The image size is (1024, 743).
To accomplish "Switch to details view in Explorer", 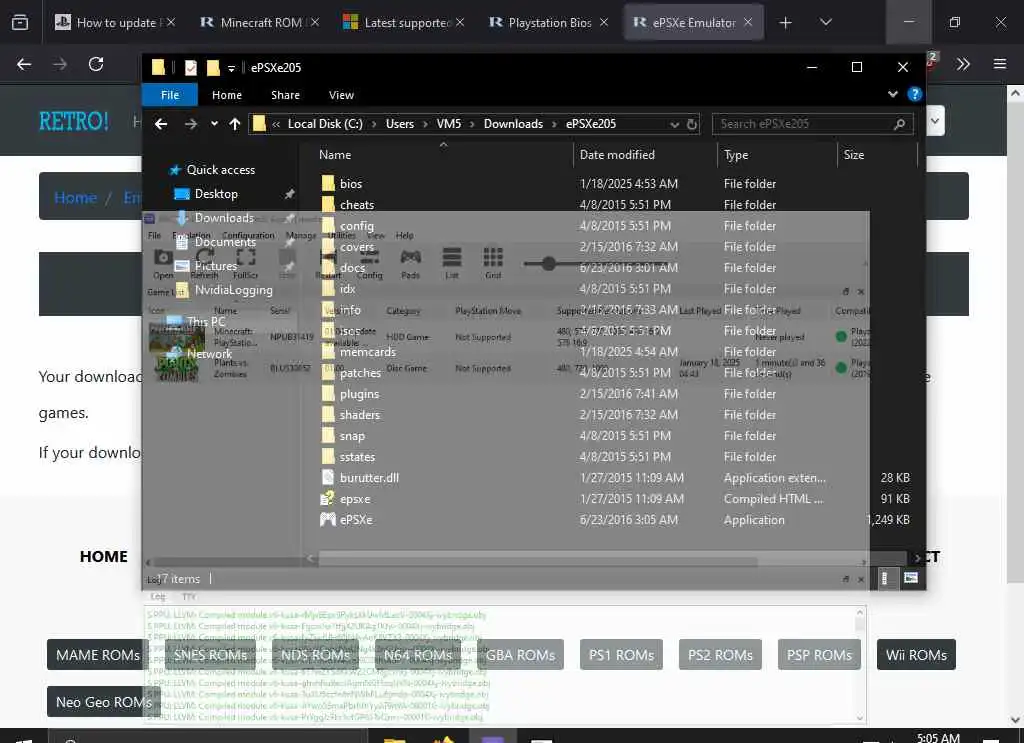I will (x=884, y=578).
